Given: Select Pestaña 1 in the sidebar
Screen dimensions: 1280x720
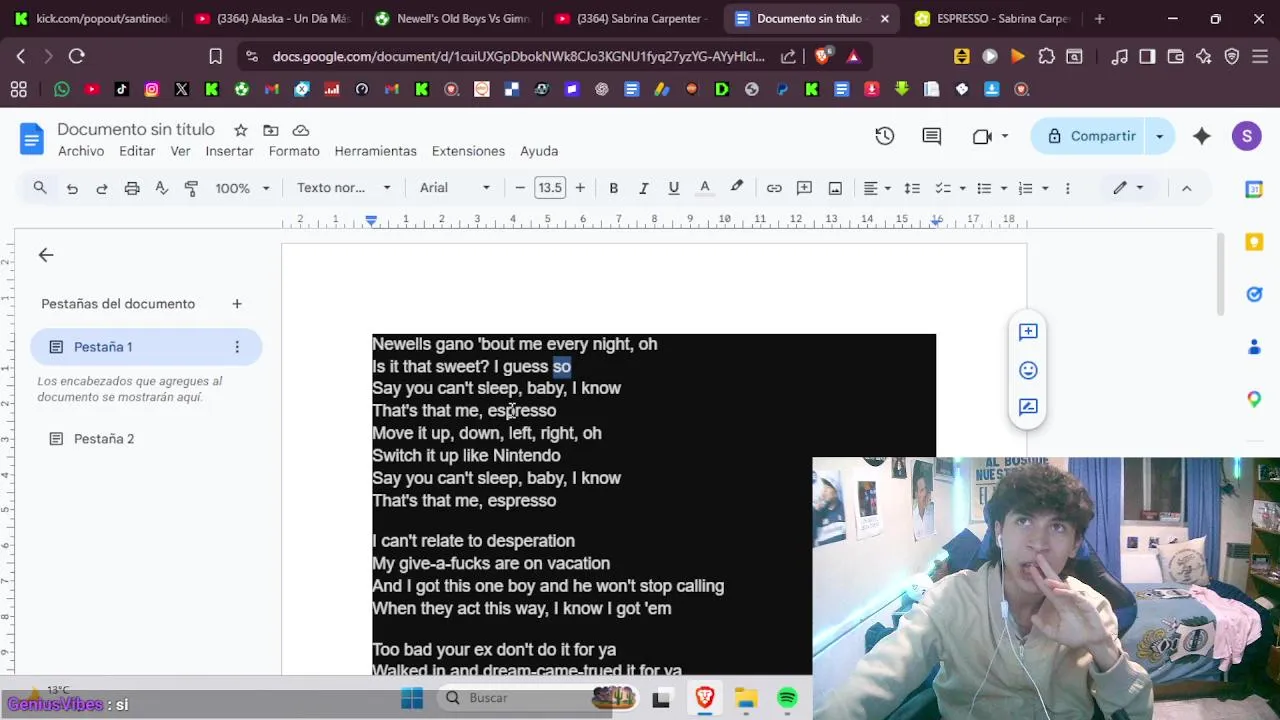Looking at the screenshot, I should [x=145, y=347].
